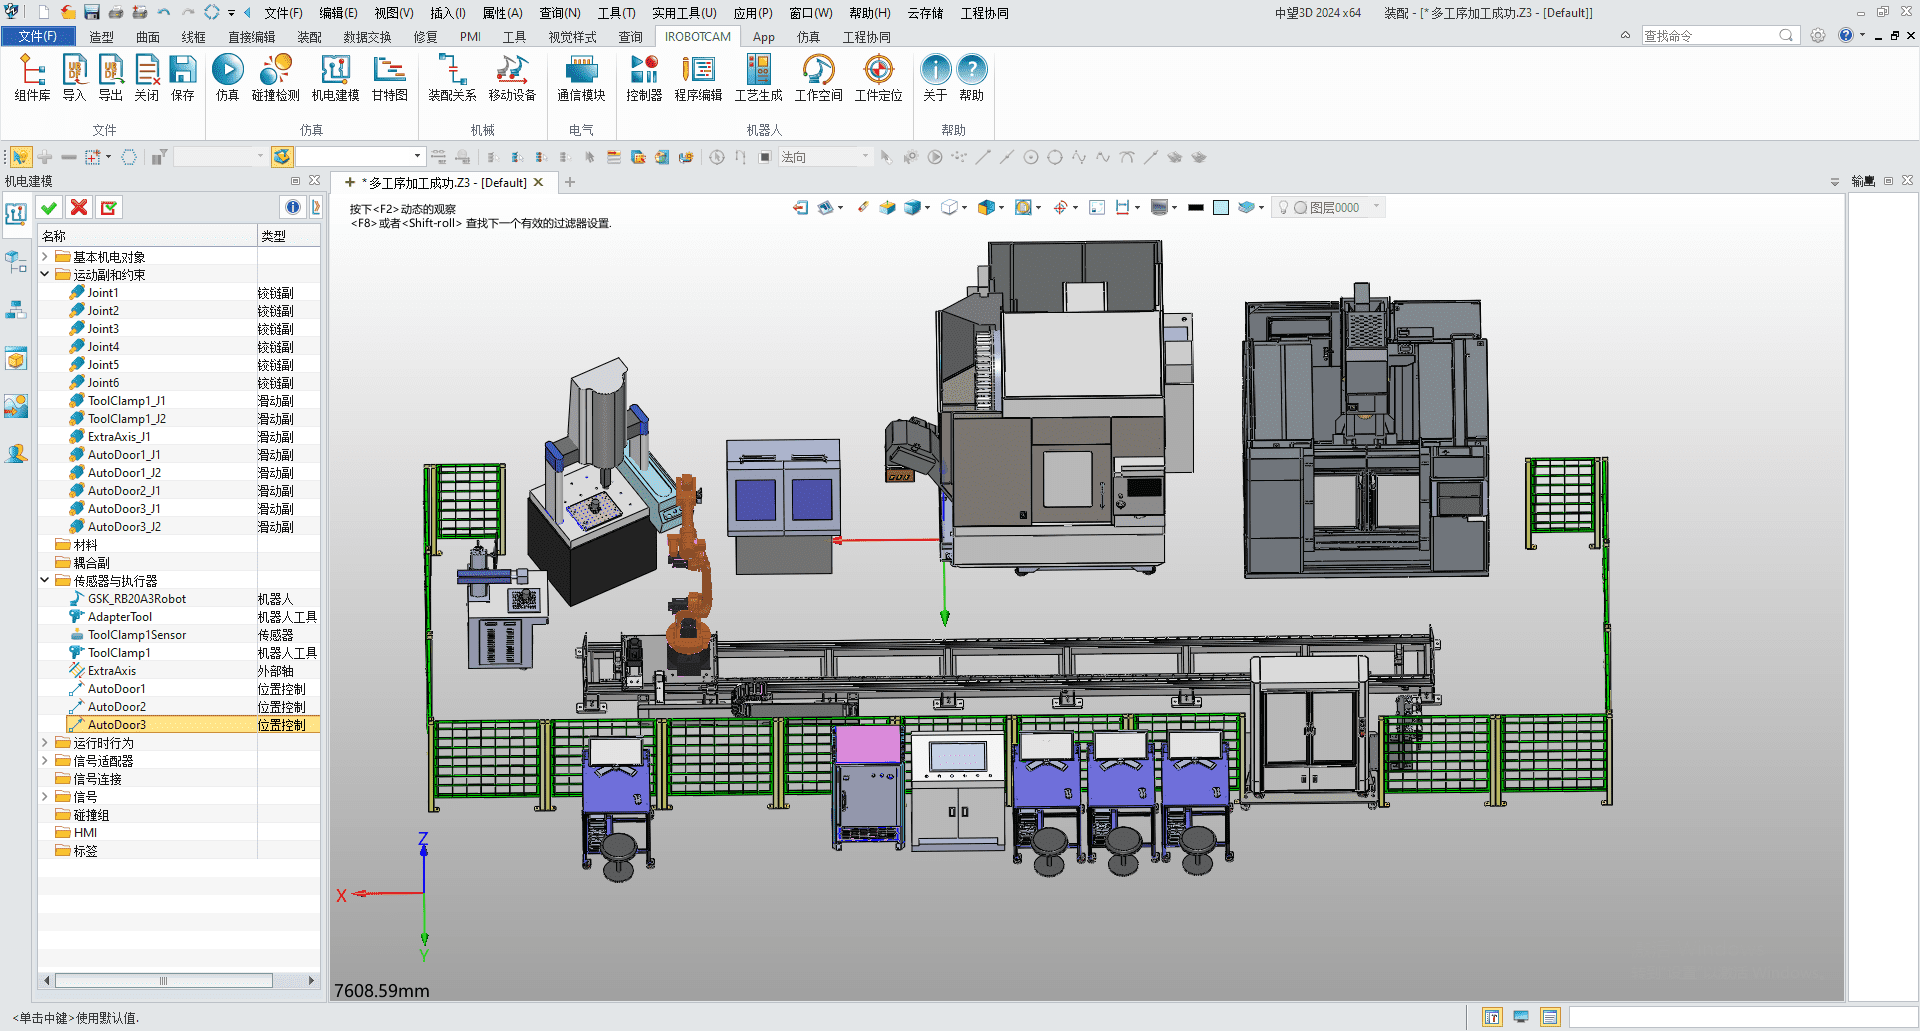Expand the 信号适配器 folder

45,760
